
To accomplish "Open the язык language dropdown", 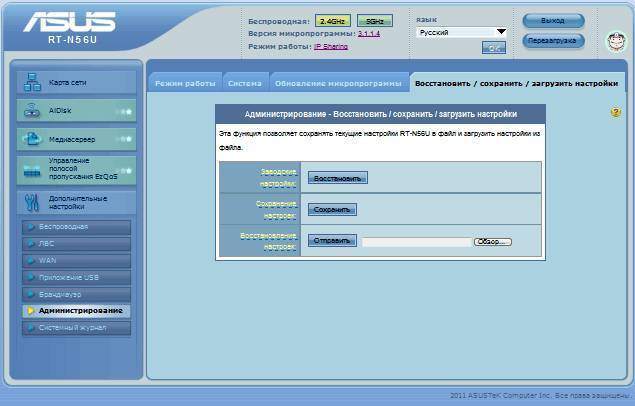I will [x=461, y=32].
